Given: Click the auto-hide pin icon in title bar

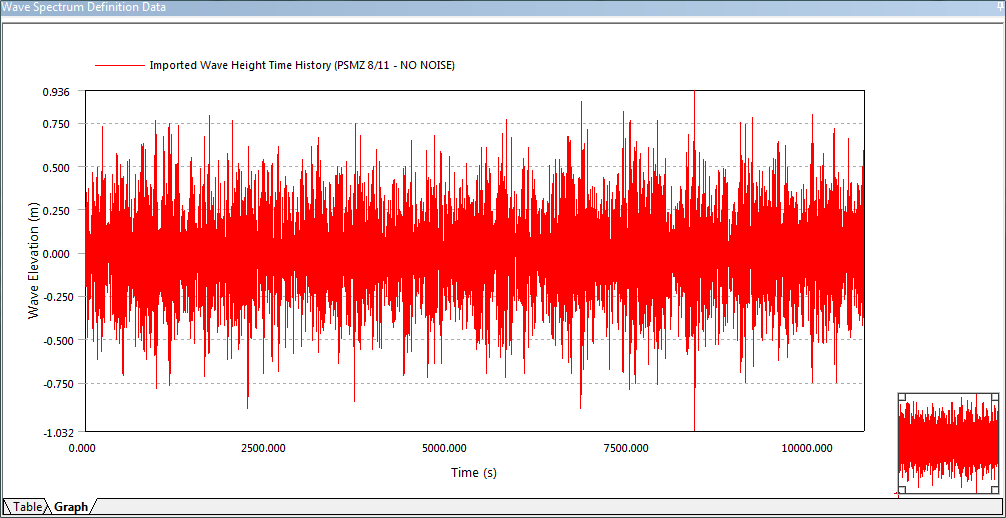Looking at the screenshot, I should (x=1001, y=6).
